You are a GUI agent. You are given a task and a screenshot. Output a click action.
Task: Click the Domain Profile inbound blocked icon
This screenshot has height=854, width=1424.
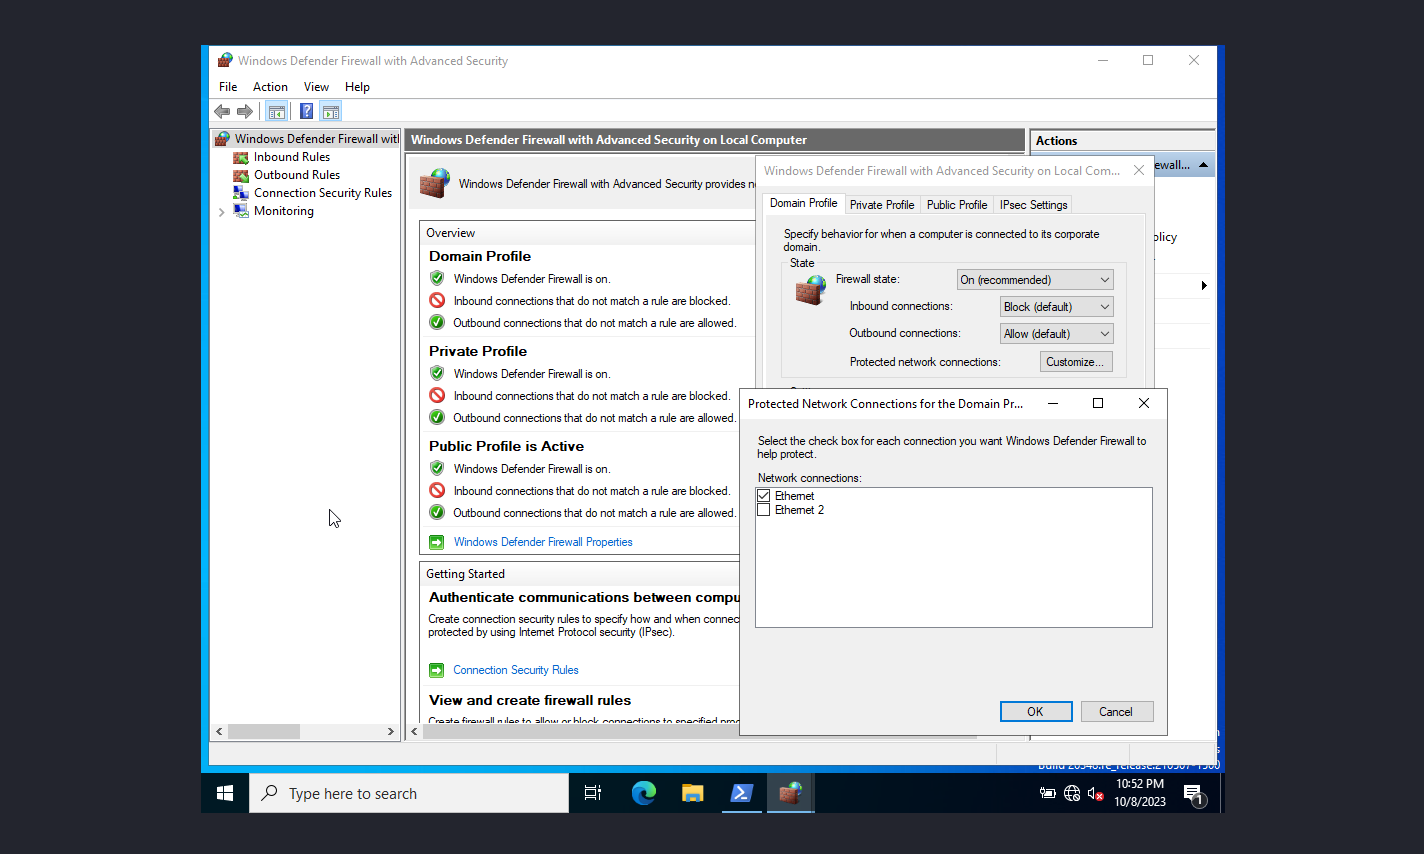tap(437, 301)
